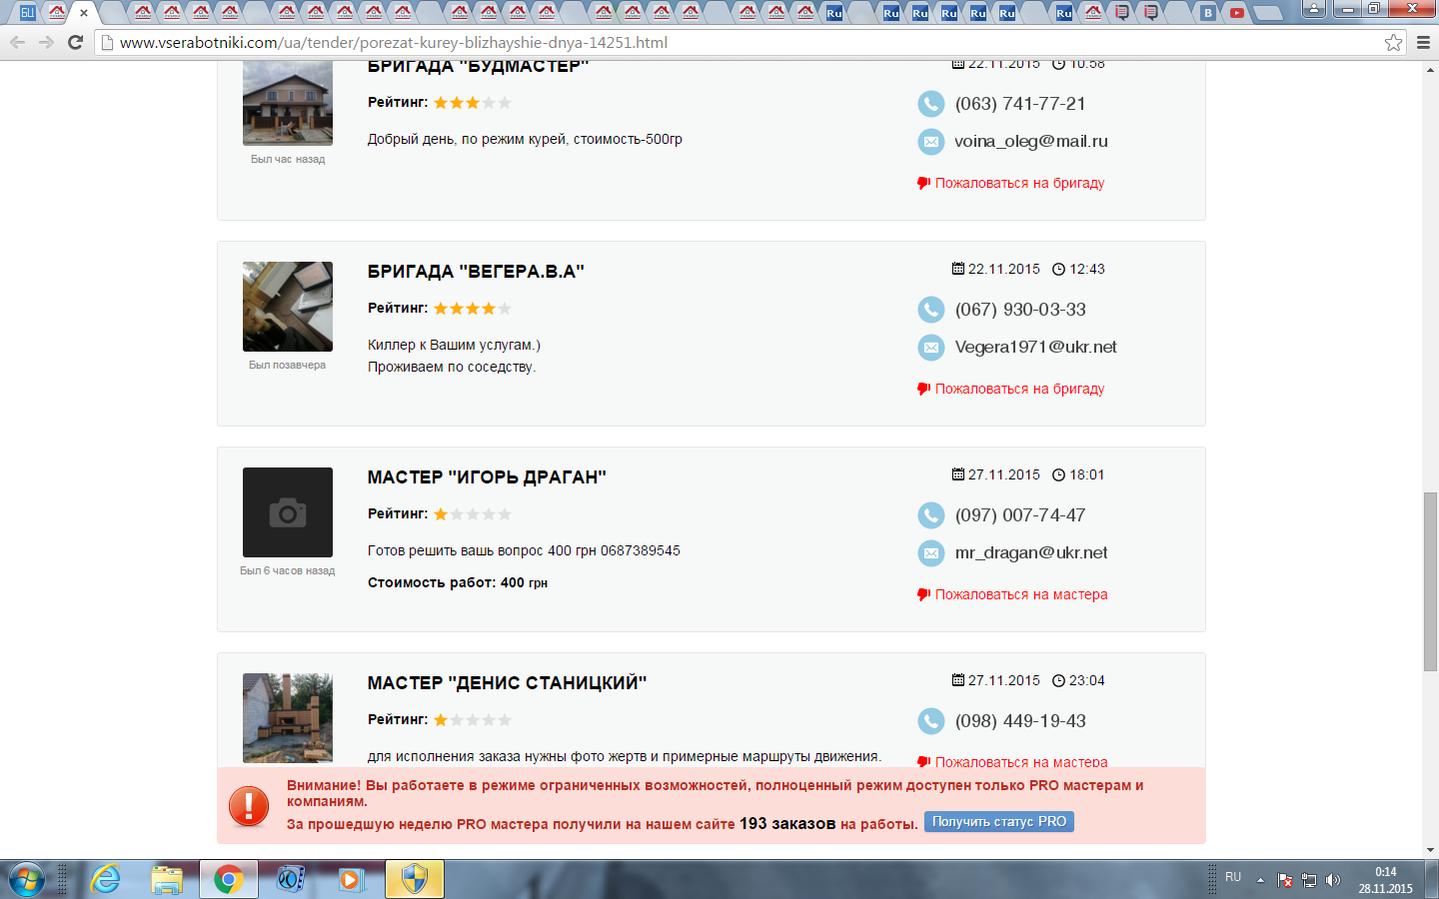Go back using the browser back arrow
The width and height of the screenshot is (1439, 899).
click(17, 43)
